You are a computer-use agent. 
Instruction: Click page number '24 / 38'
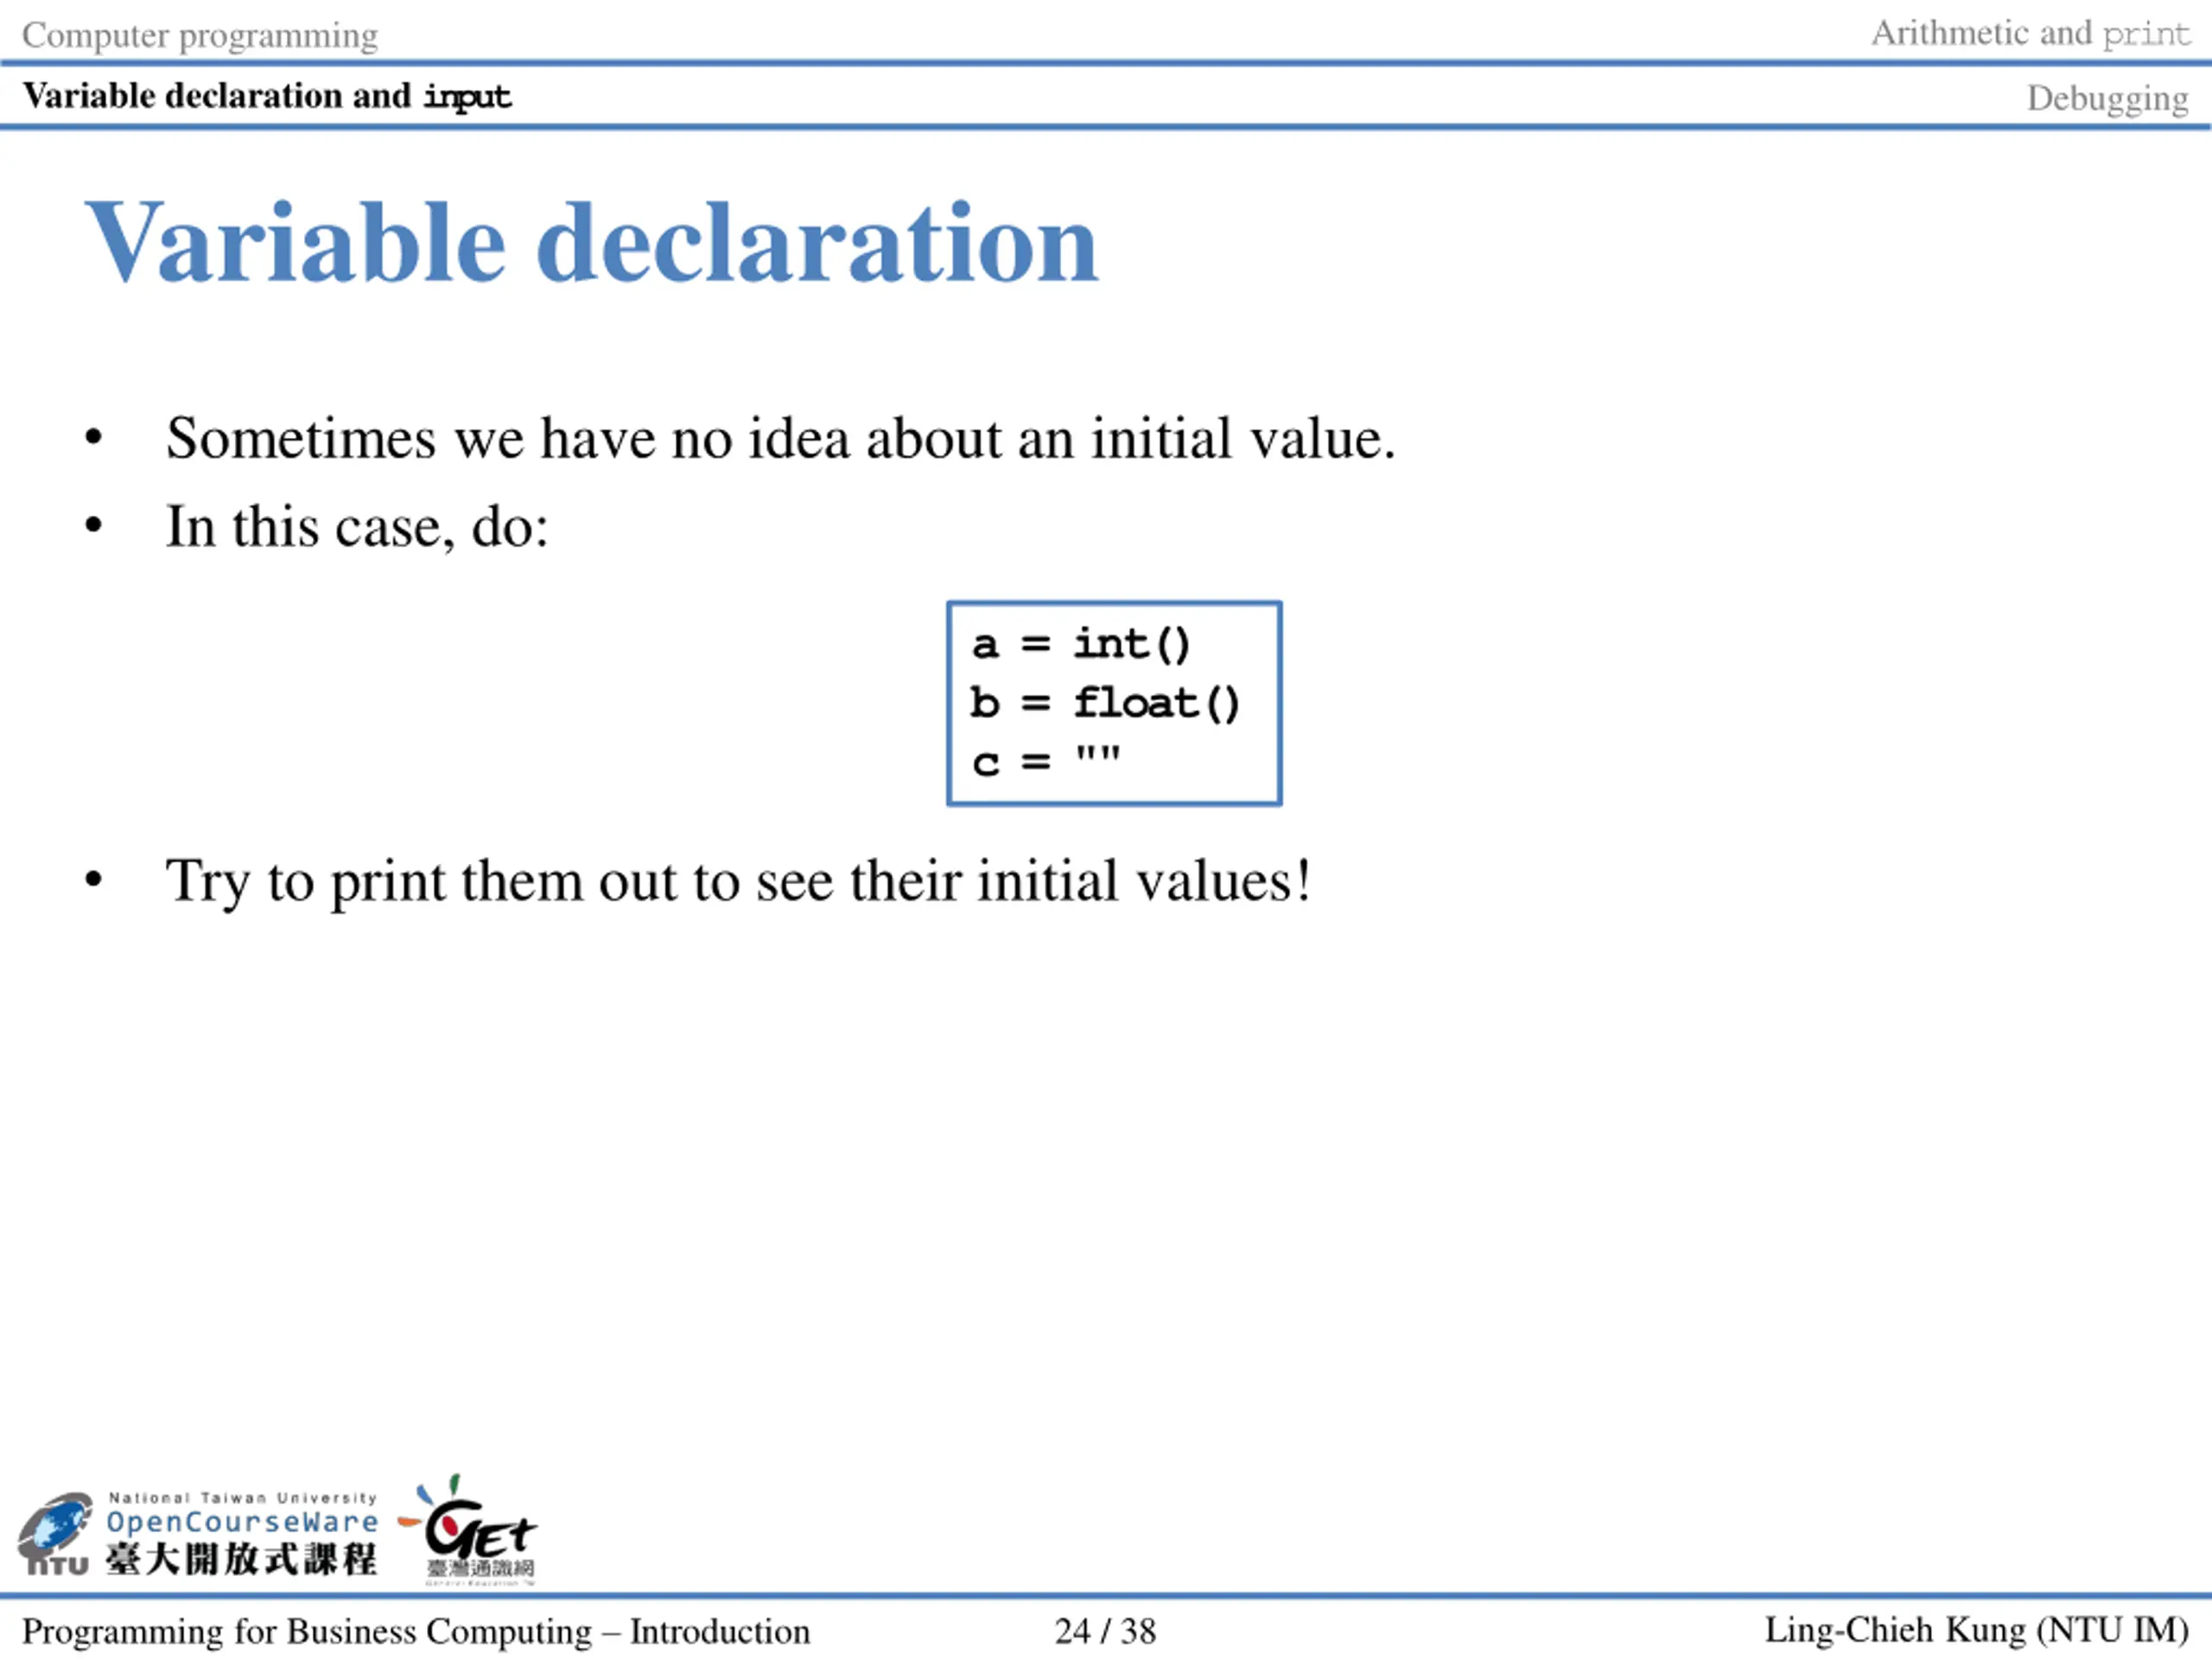pyautogui.click(x=1105, y=1632)
